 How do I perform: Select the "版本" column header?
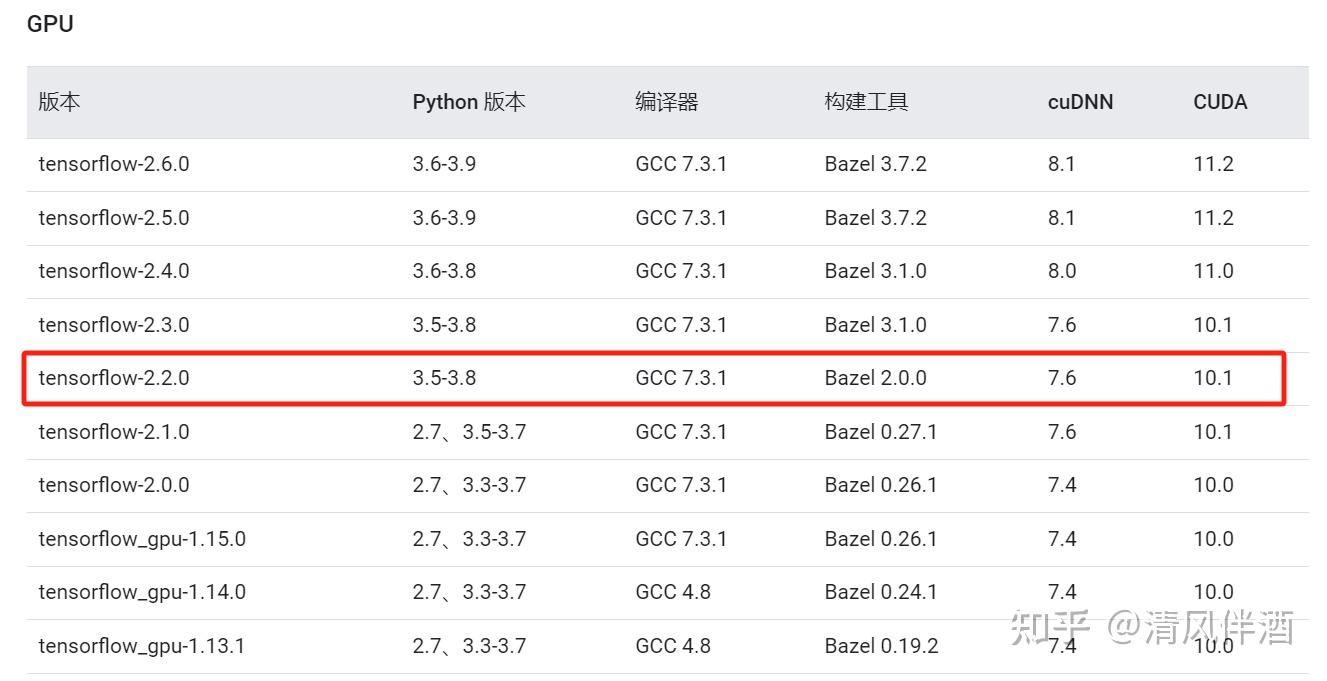click(59, 102)
